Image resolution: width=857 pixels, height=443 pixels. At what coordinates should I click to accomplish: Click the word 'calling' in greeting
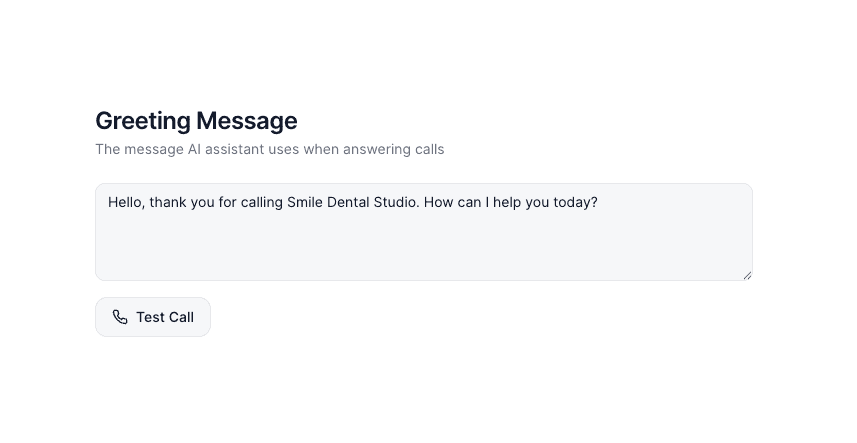tap(262, 202)
